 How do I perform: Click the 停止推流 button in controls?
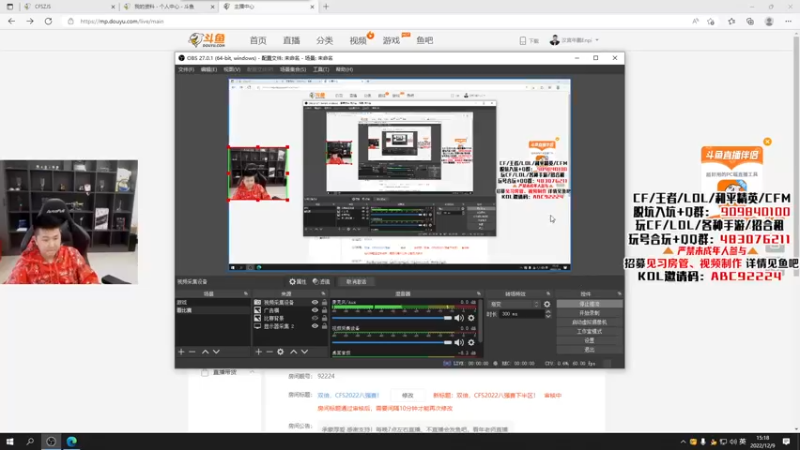click(589, 304)
